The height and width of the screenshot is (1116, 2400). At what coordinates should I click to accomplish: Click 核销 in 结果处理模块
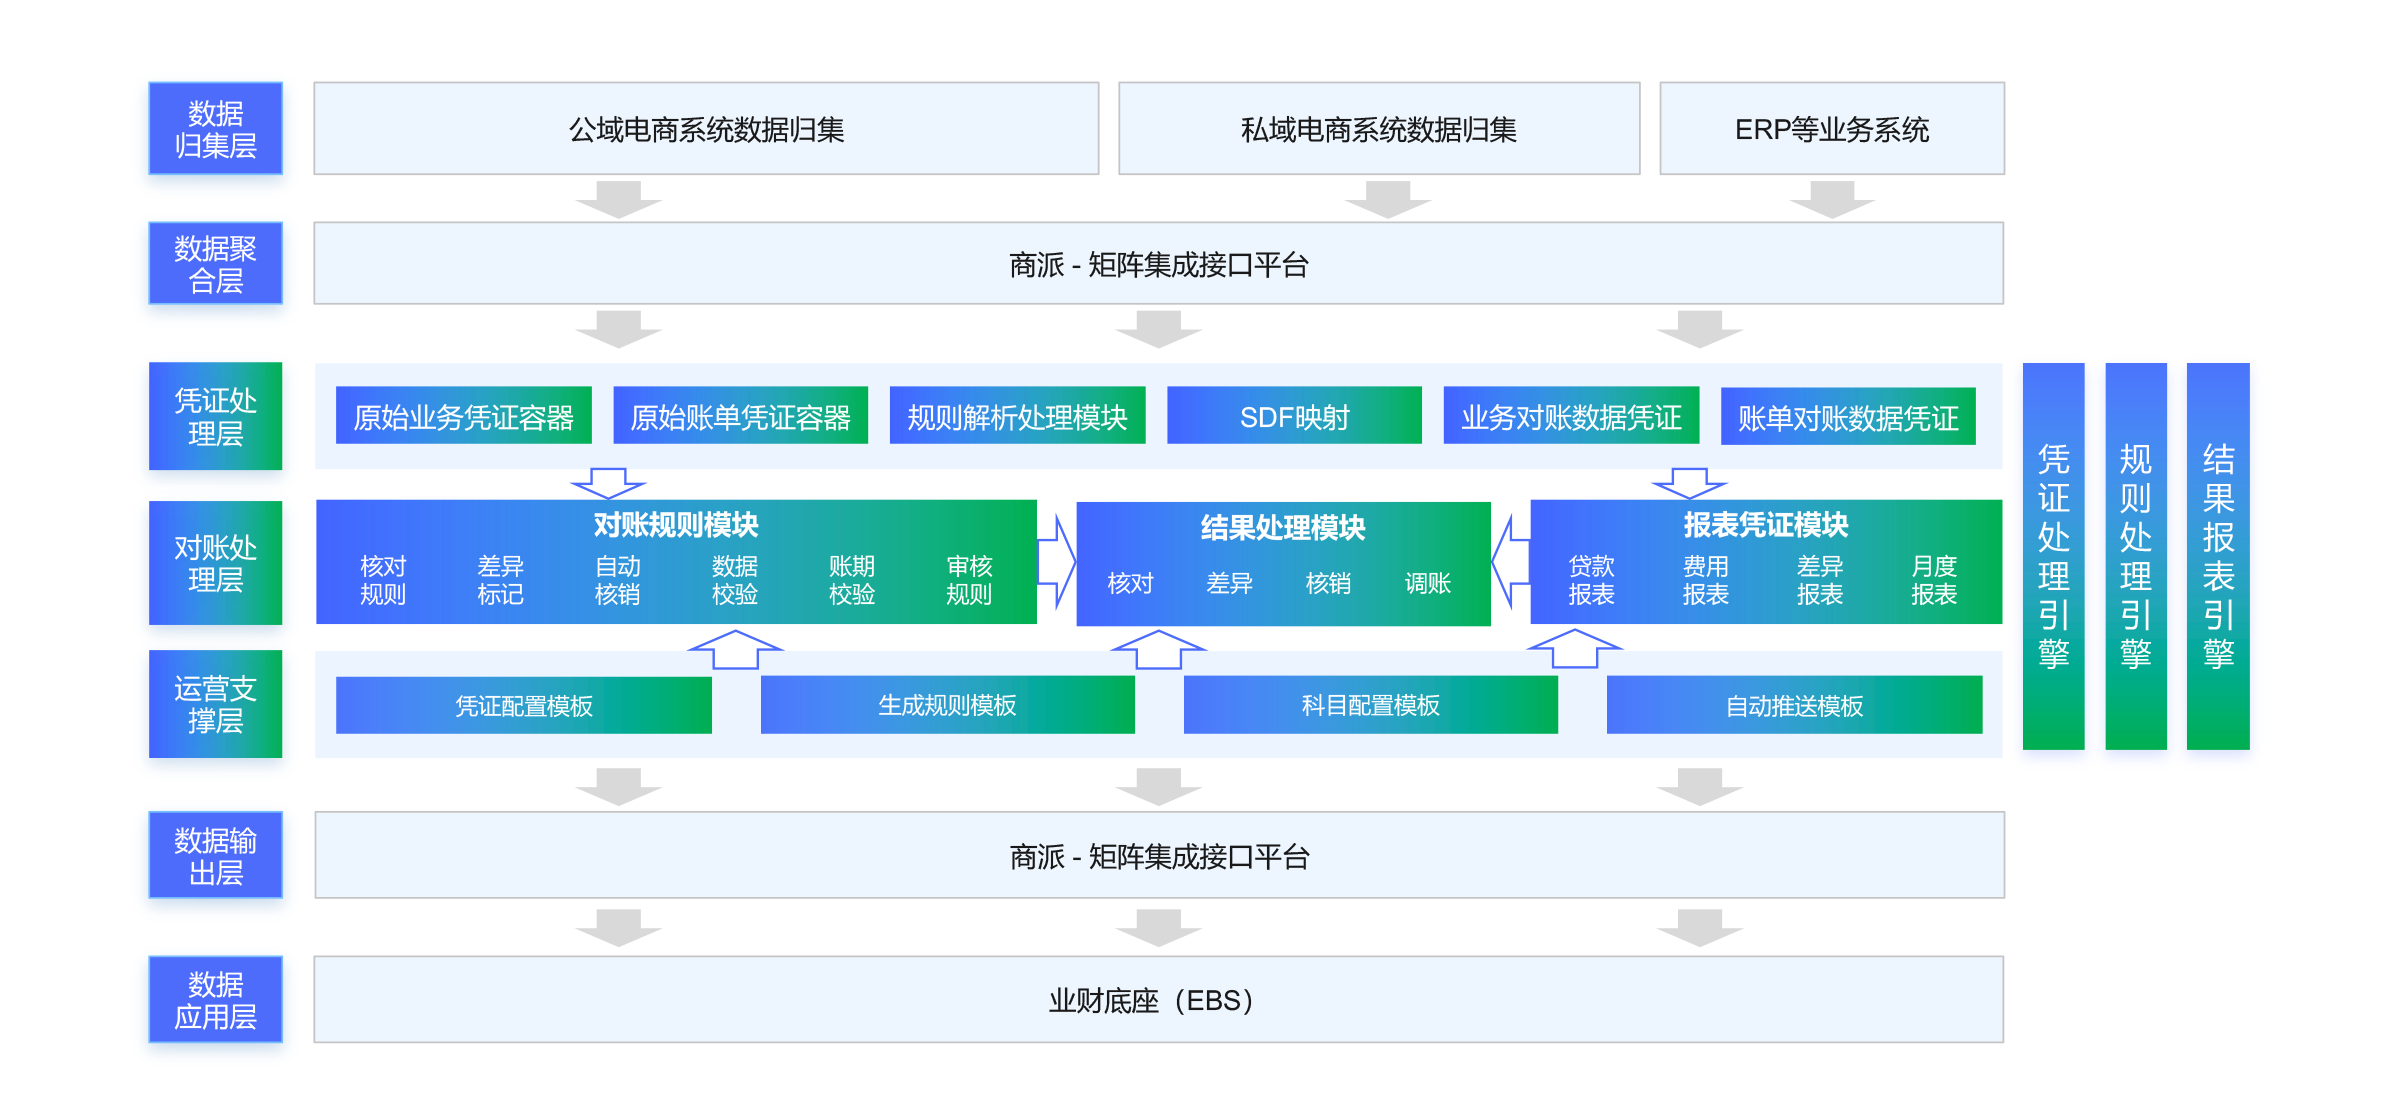(x=1329, y=583)
